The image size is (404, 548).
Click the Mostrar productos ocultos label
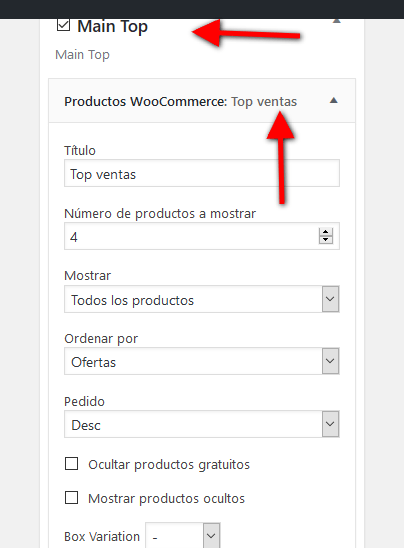(166, 498)
